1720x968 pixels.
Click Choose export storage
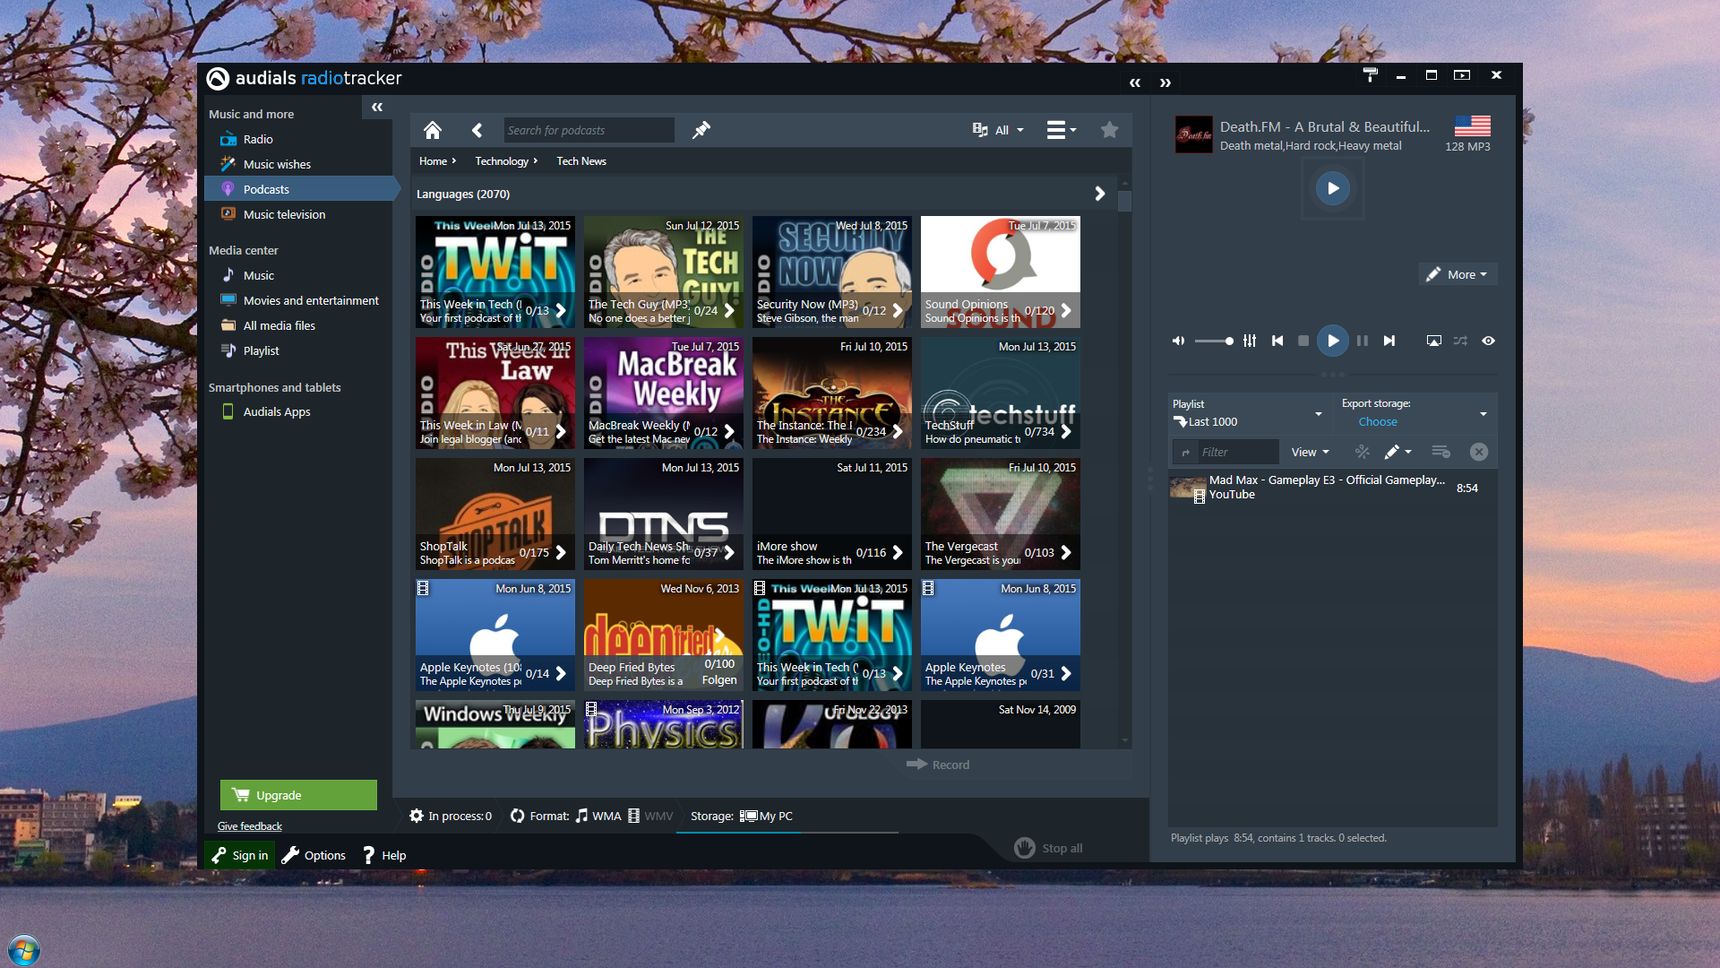pos(1377,422)
